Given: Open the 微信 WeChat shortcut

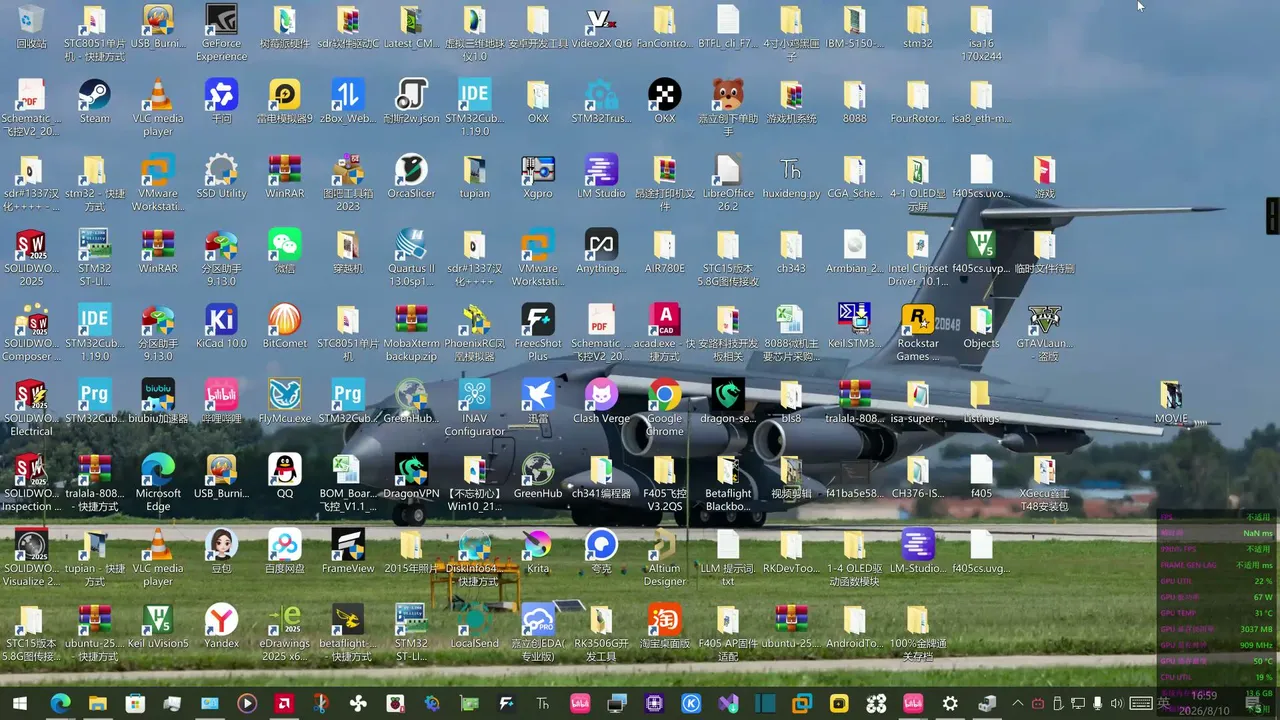Looking at the screenshot, I should pos(284,252).
